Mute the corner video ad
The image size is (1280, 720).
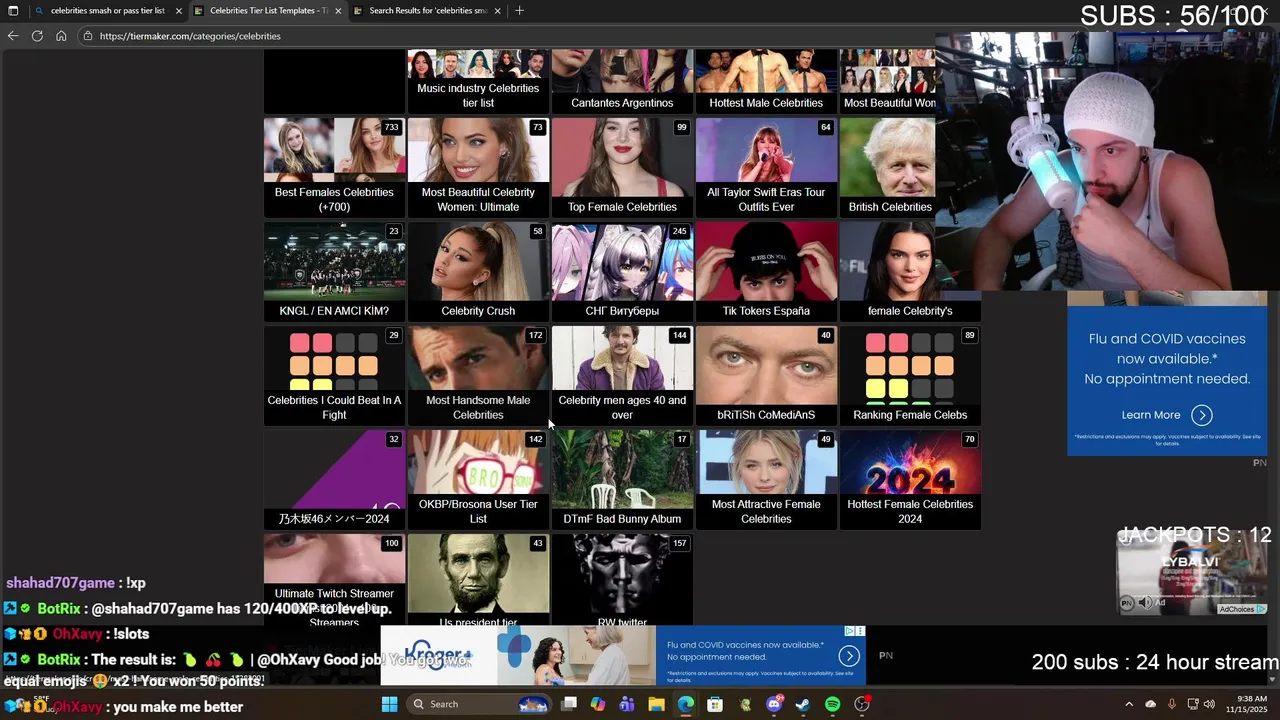(1145, 603)
